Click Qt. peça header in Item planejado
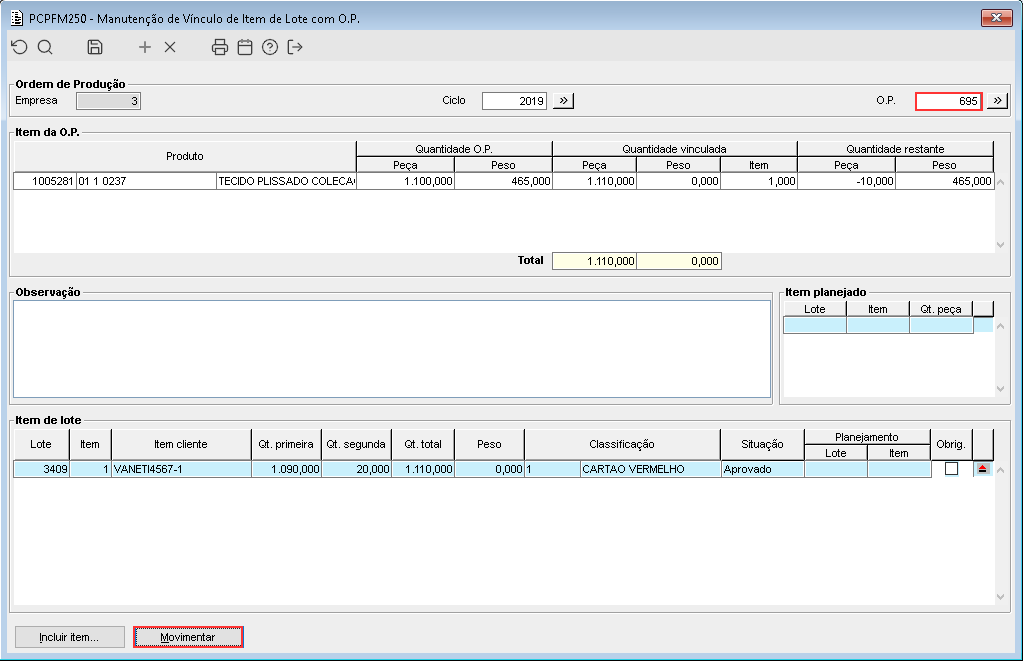Viewport: 1023px width, 661px height. [x=941, y=309]
